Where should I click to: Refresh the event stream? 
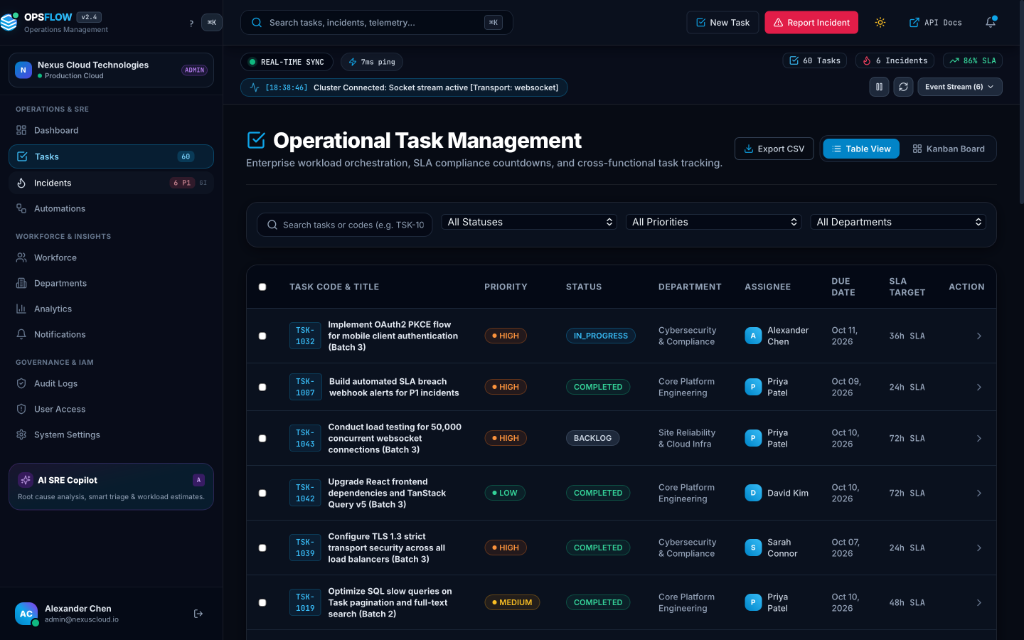(x=903, y=87)
